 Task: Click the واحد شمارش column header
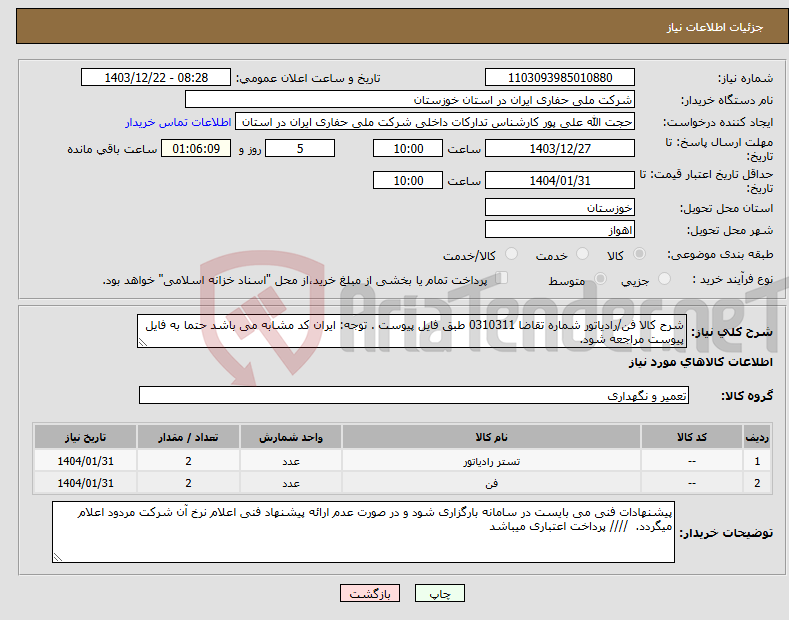point(291,437)
